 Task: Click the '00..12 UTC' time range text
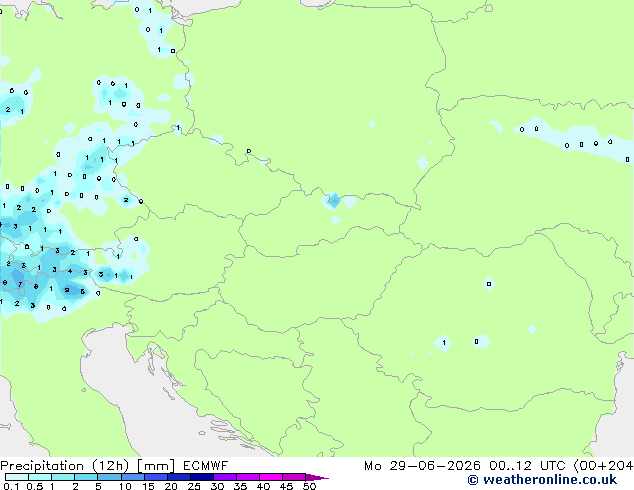click(527, 466)
